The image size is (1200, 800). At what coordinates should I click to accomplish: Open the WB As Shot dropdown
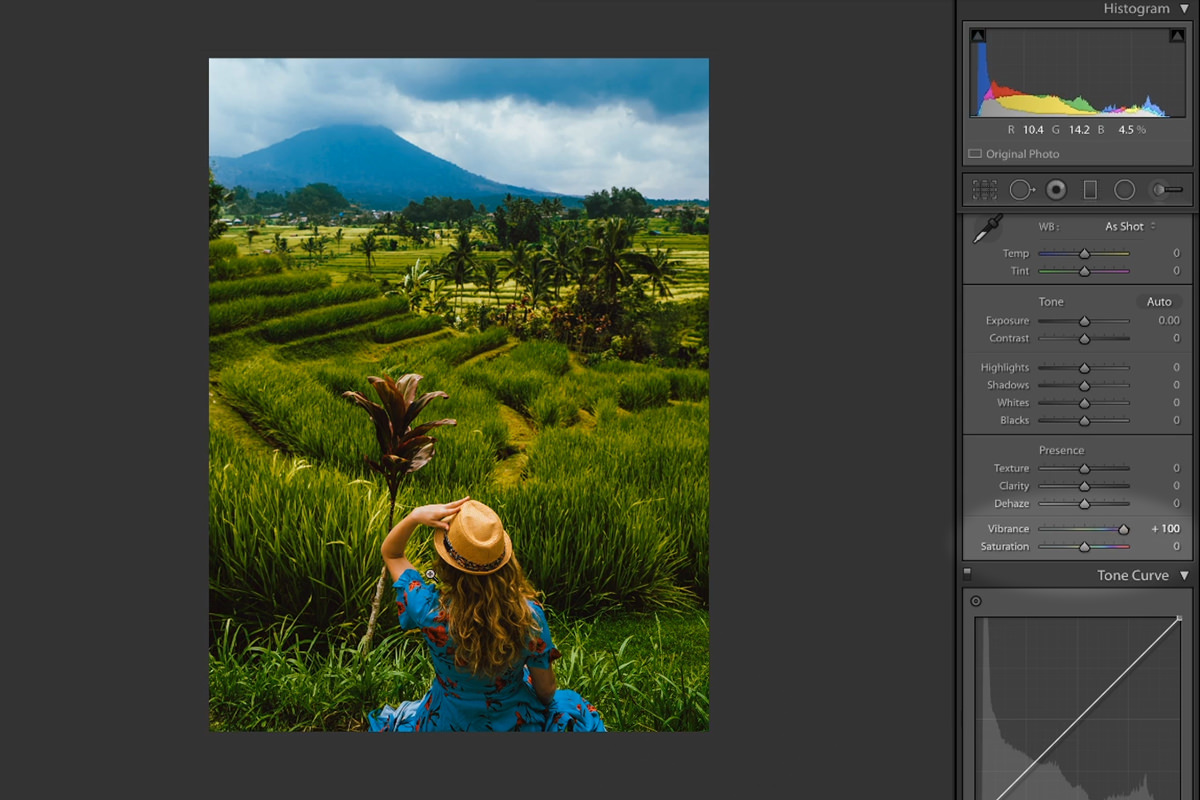coord(1130,227)
